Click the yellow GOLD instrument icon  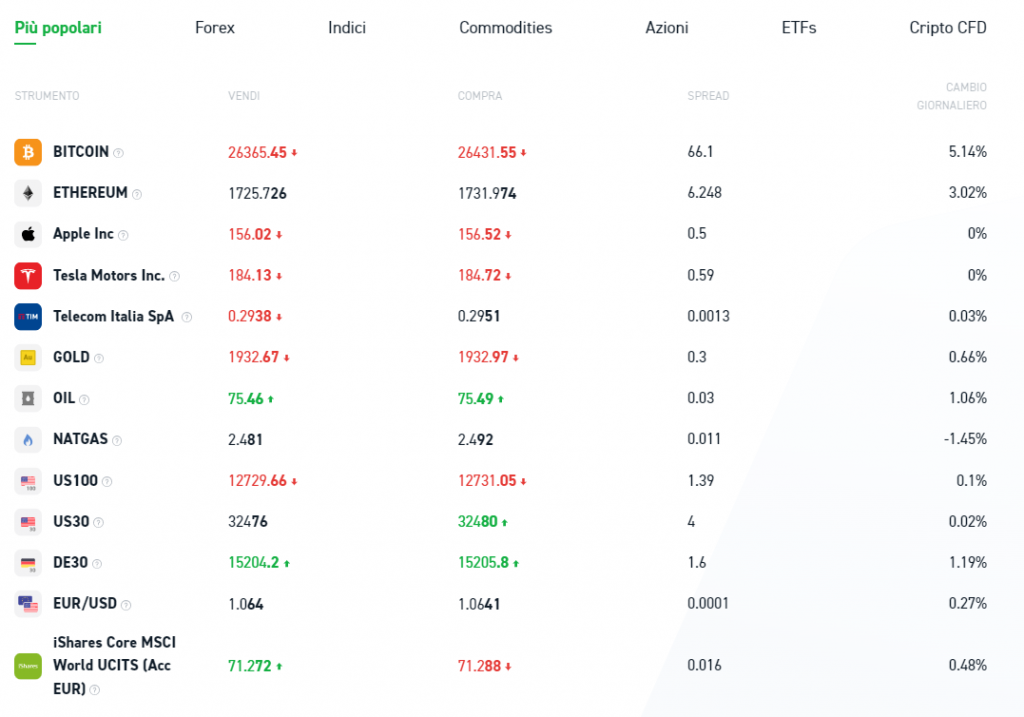point(28,357)
